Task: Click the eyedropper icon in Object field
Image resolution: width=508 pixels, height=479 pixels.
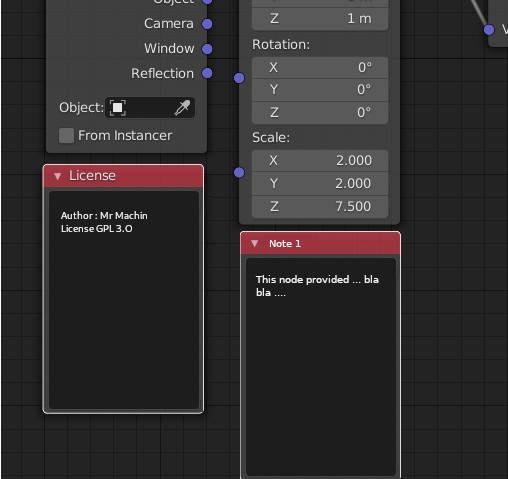Action: coord(182,108)
